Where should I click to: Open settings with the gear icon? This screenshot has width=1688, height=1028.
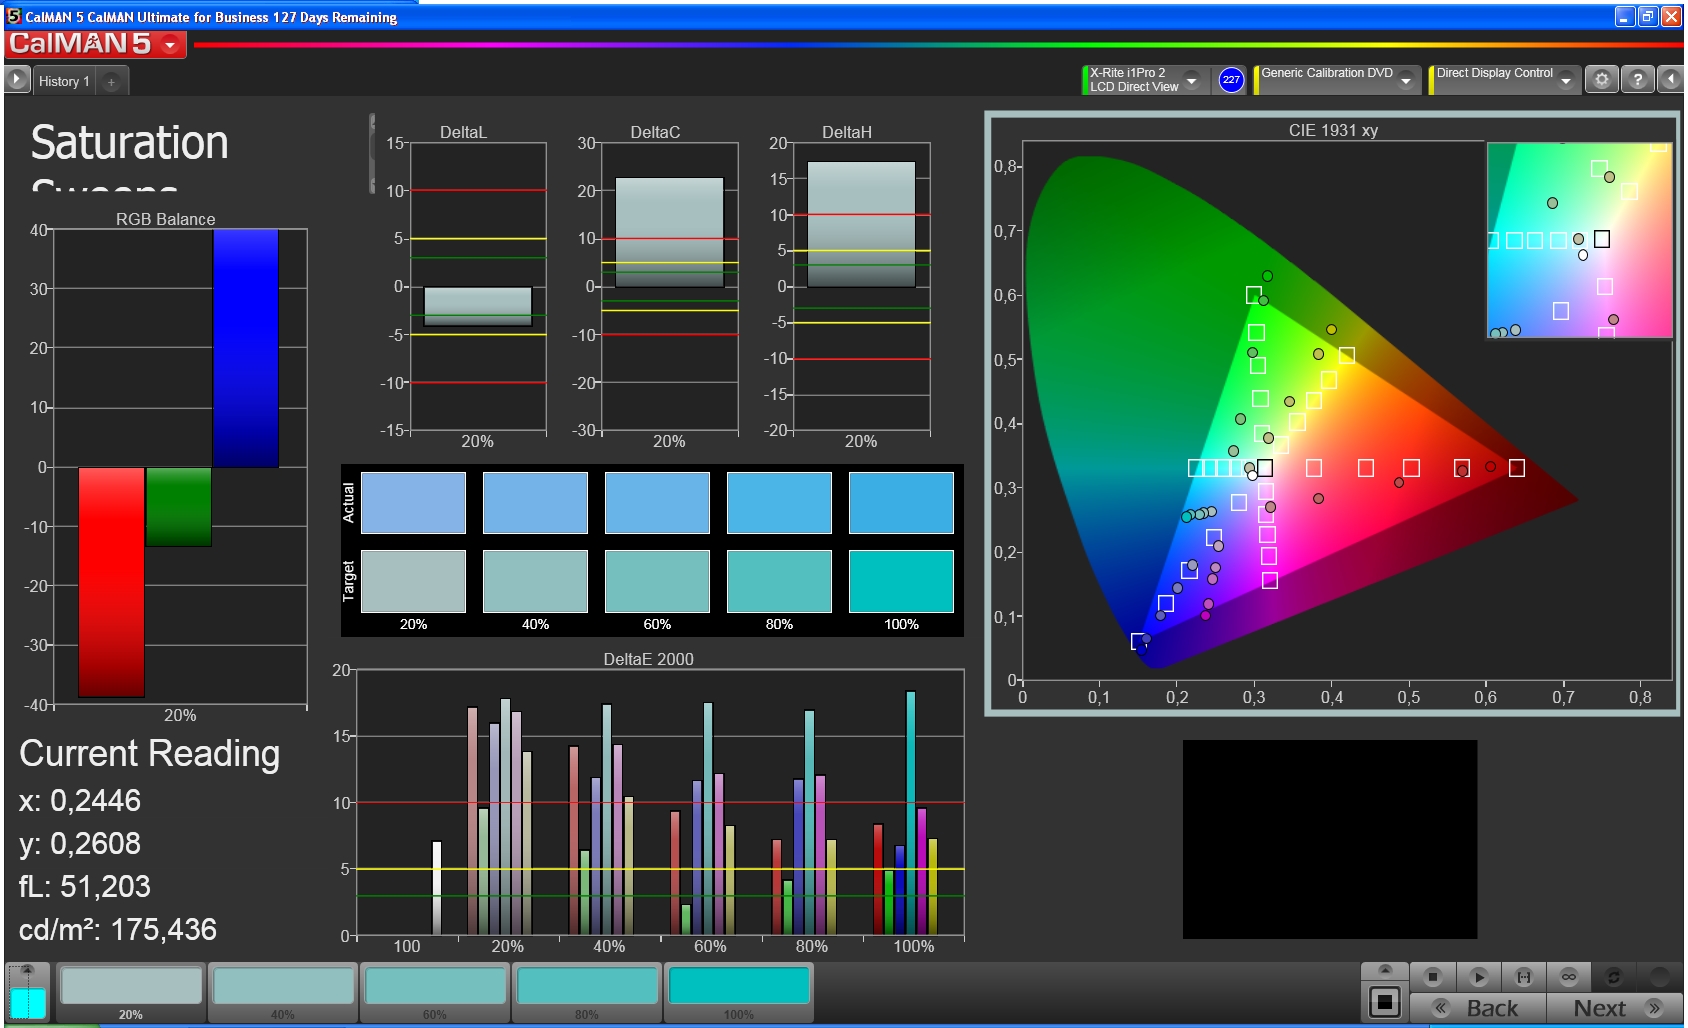pyautogui.click(x=1601, y=80)
